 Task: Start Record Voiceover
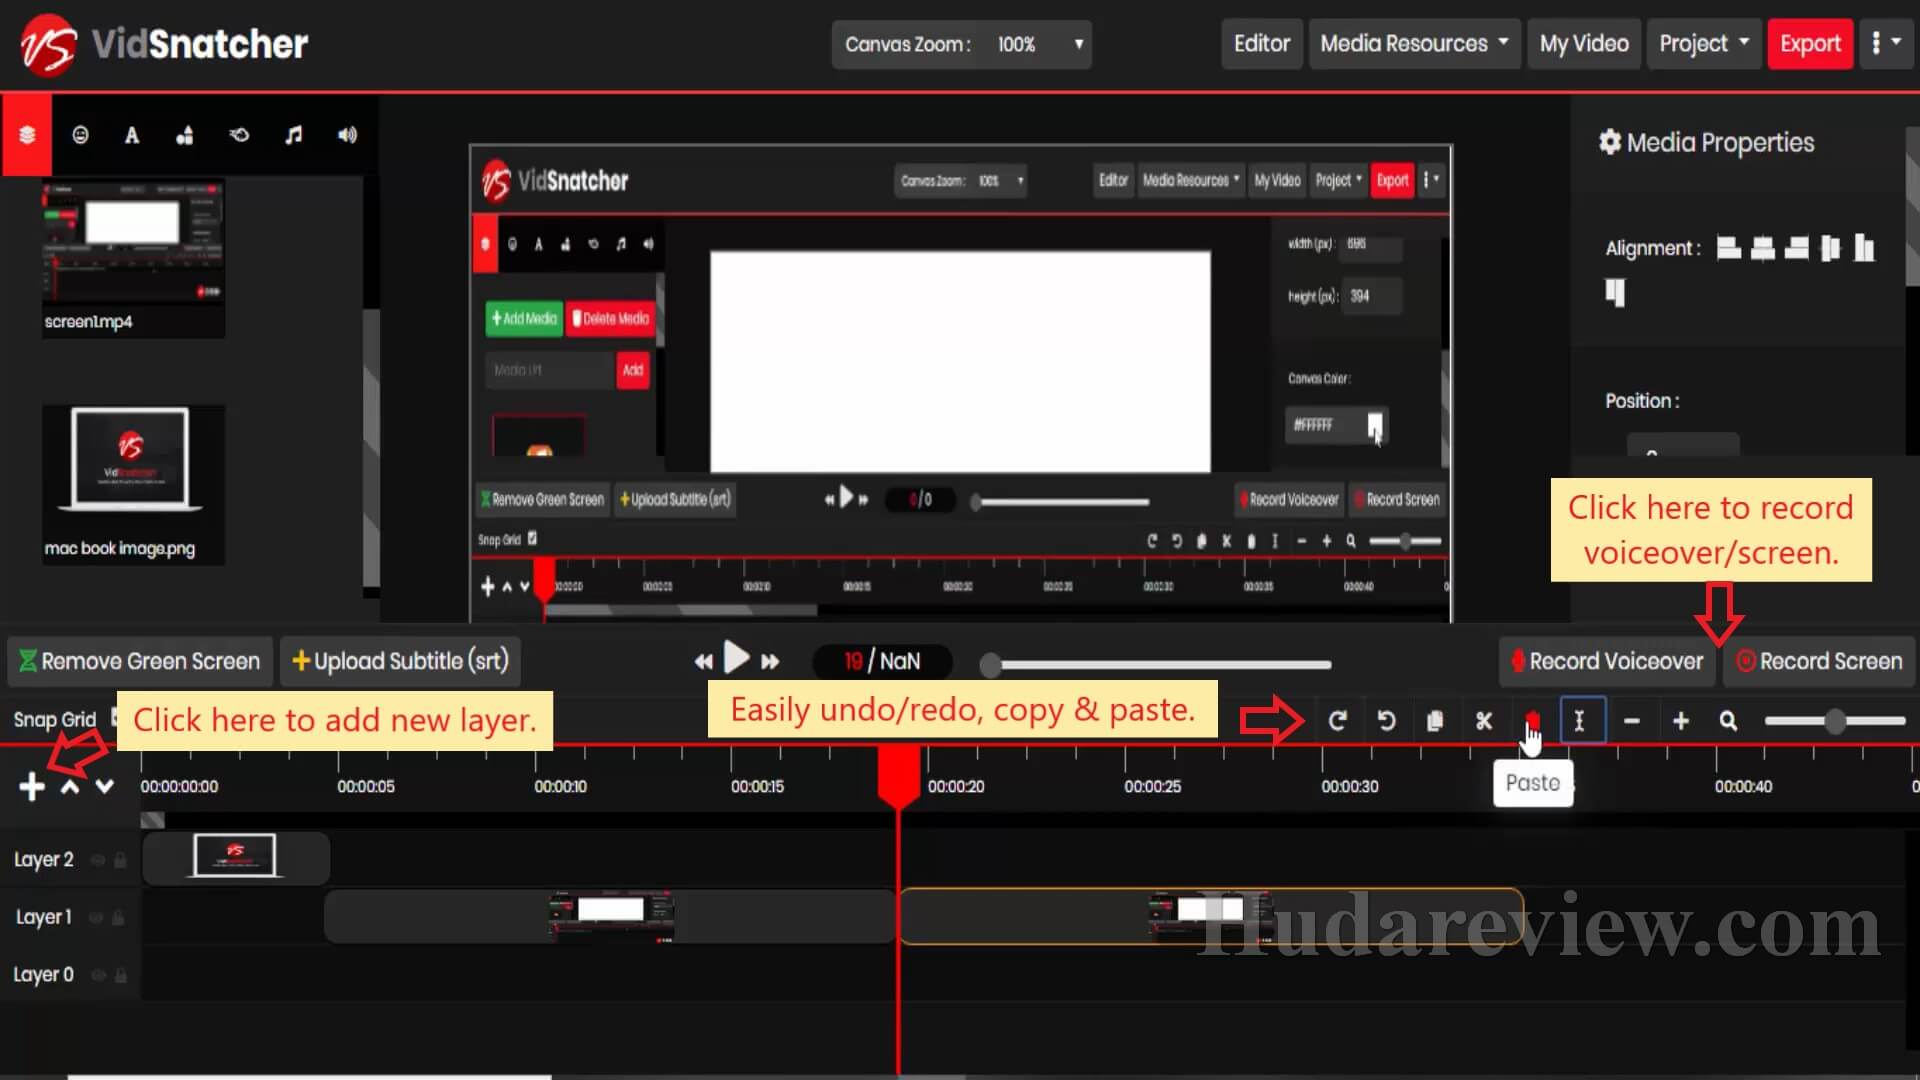tap(1606, 661)
